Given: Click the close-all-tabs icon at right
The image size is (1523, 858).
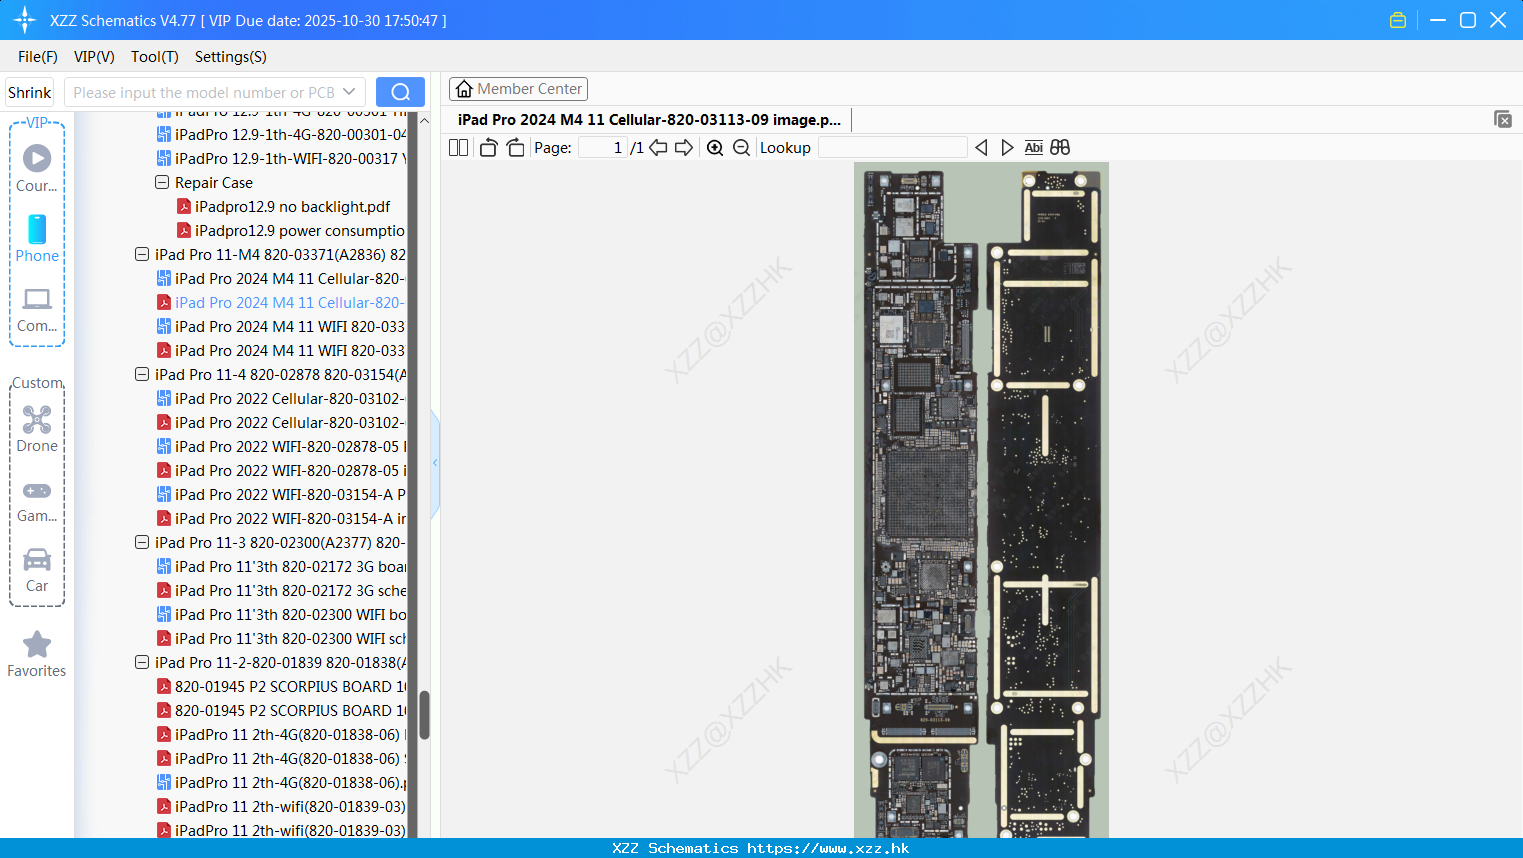Looking at the screenshot, I should pyautogui.click(x=1503, y=119).
